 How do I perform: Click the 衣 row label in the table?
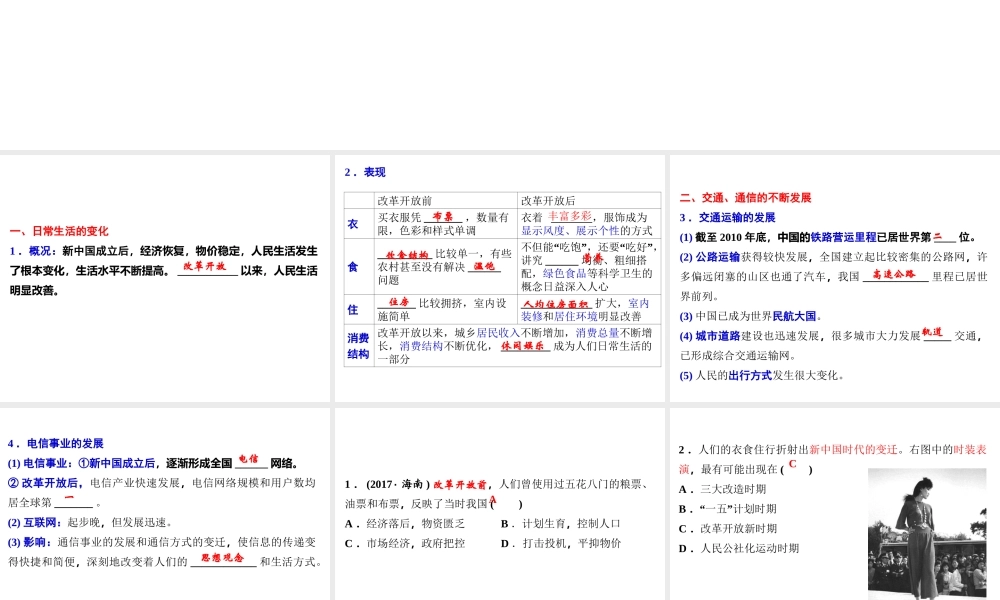click(x=352, y=224)
